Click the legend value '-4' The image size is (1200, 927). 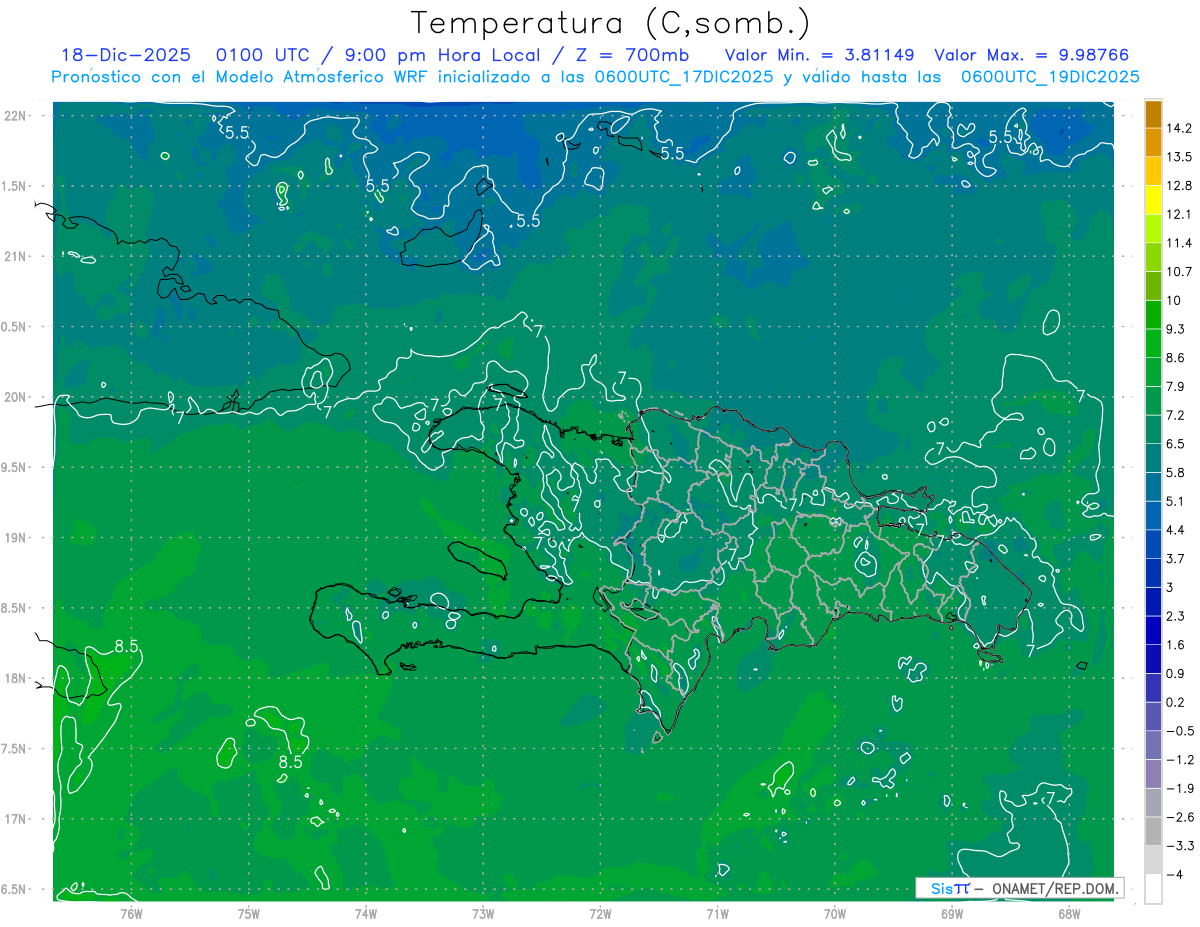(x=1173, y=874)
